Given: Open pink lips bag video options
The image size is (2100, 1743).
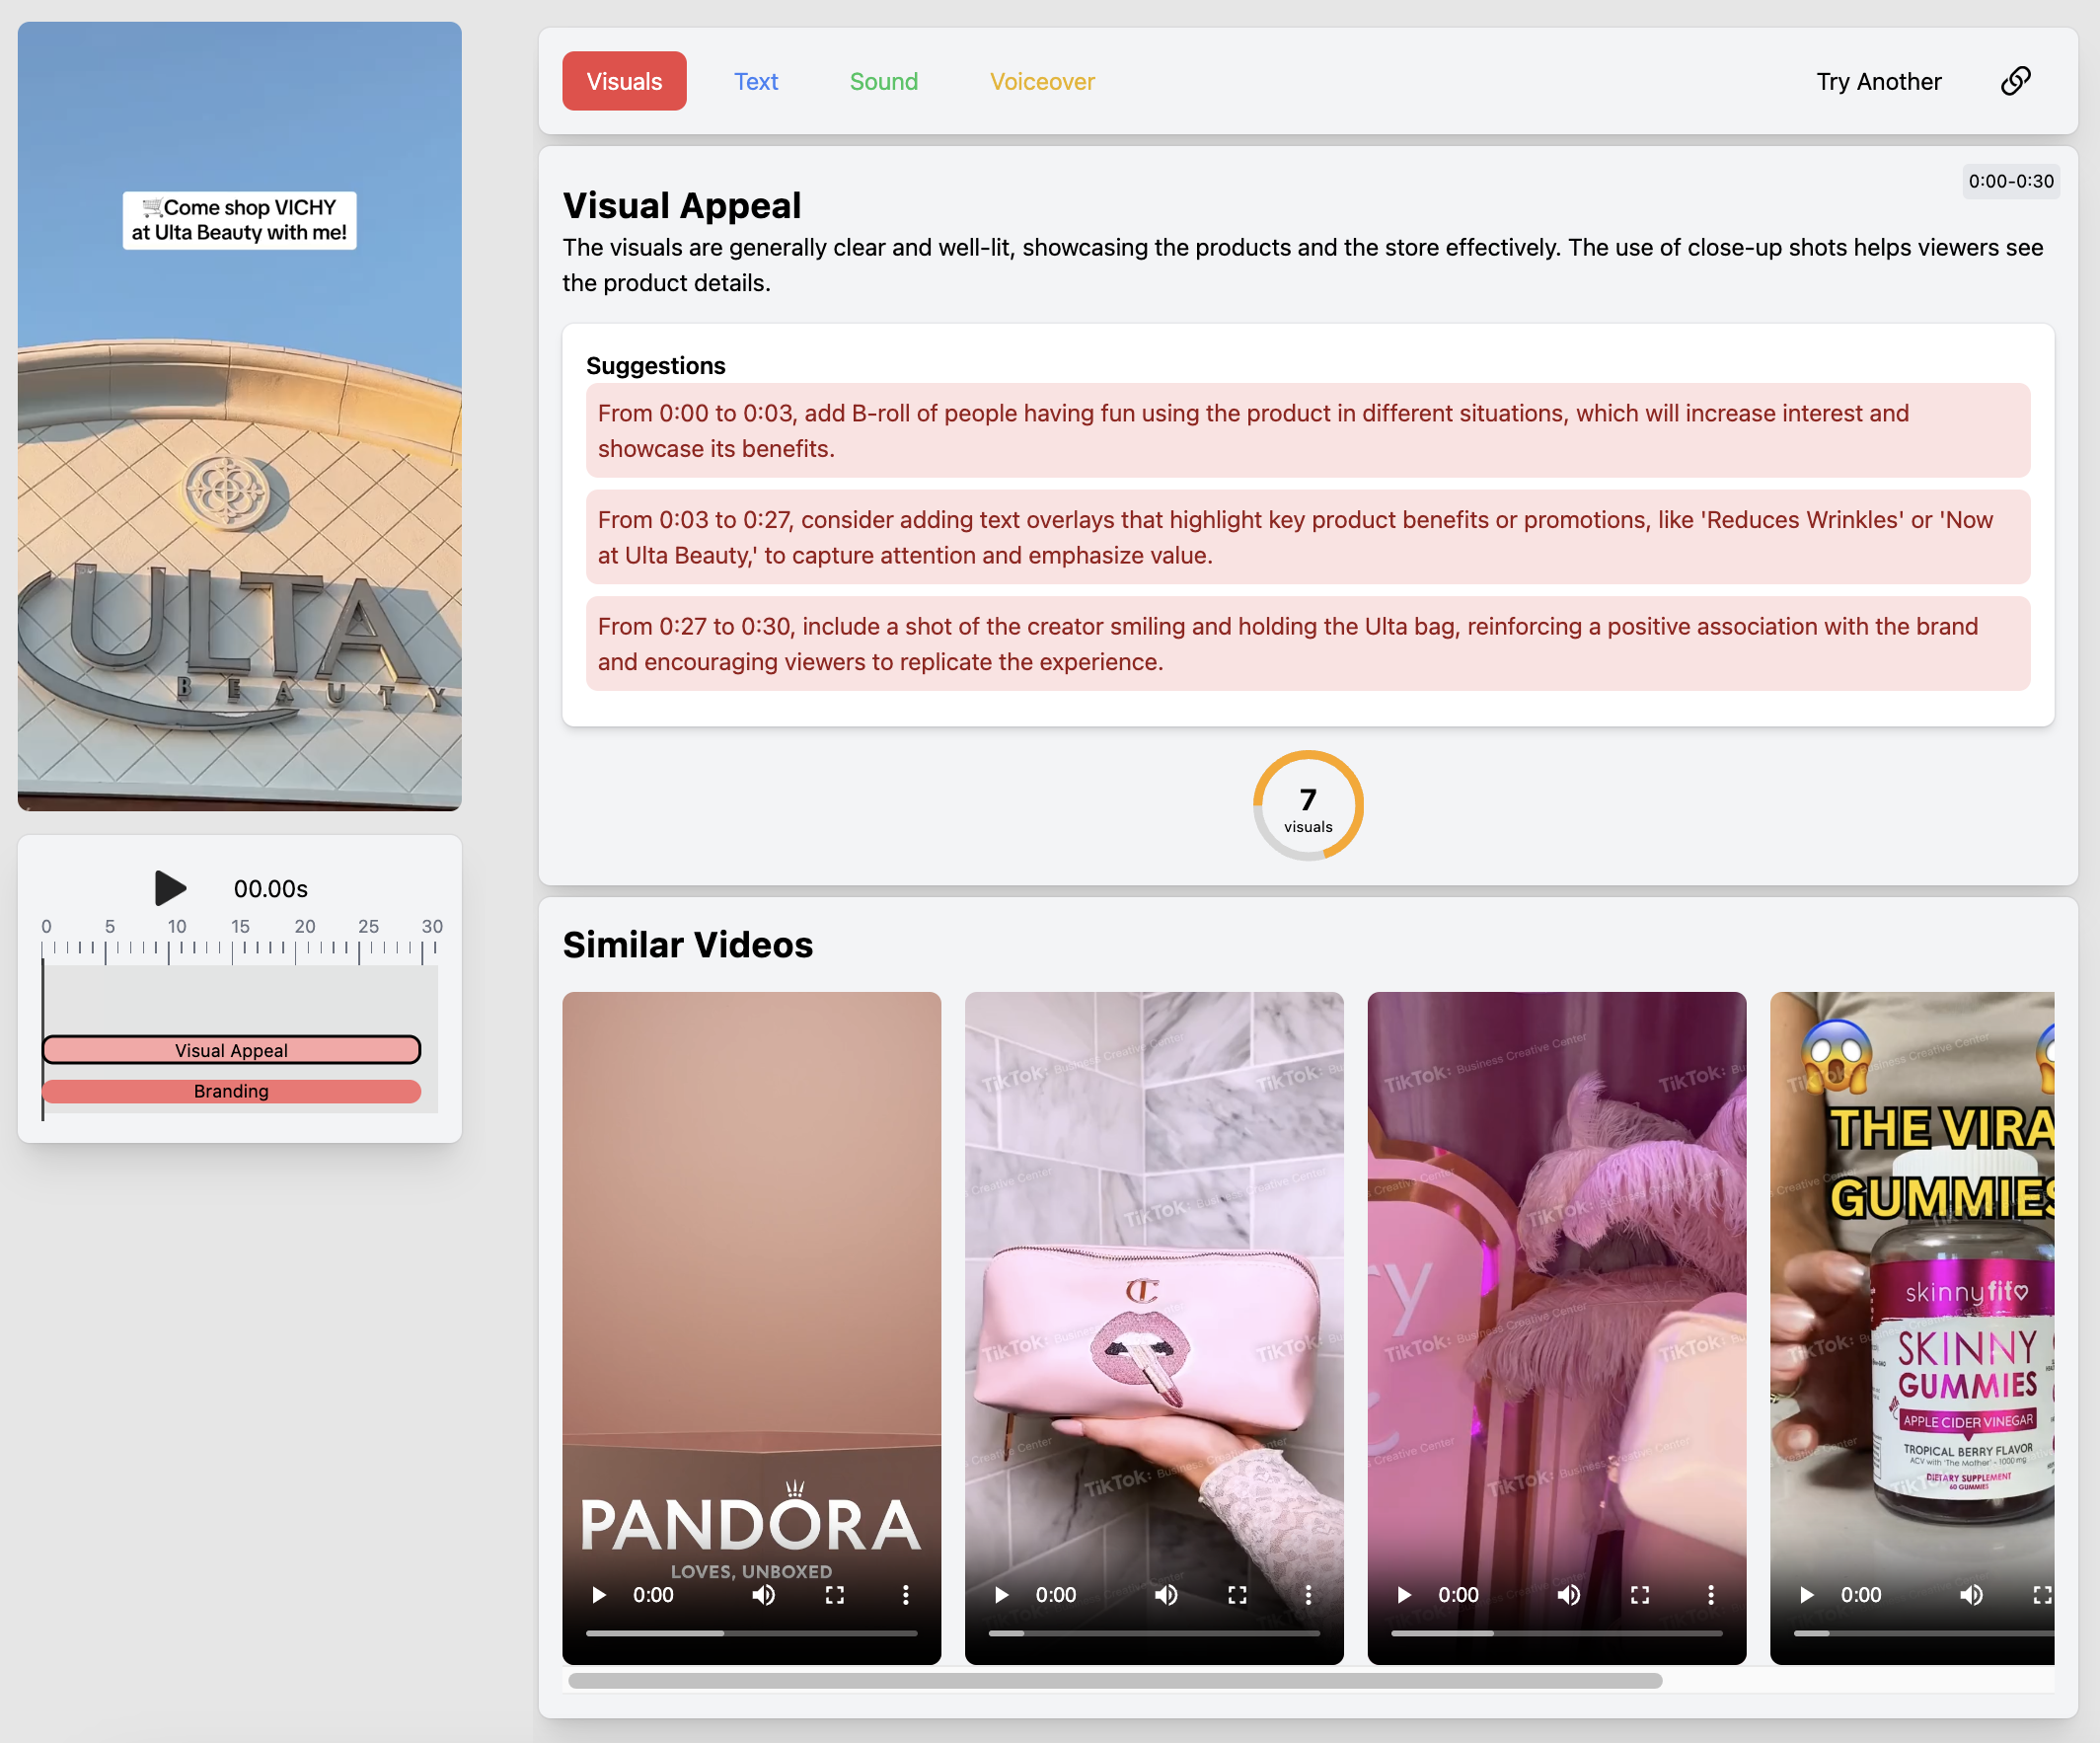Looking at the screenshot, I should point(1309,1595).
